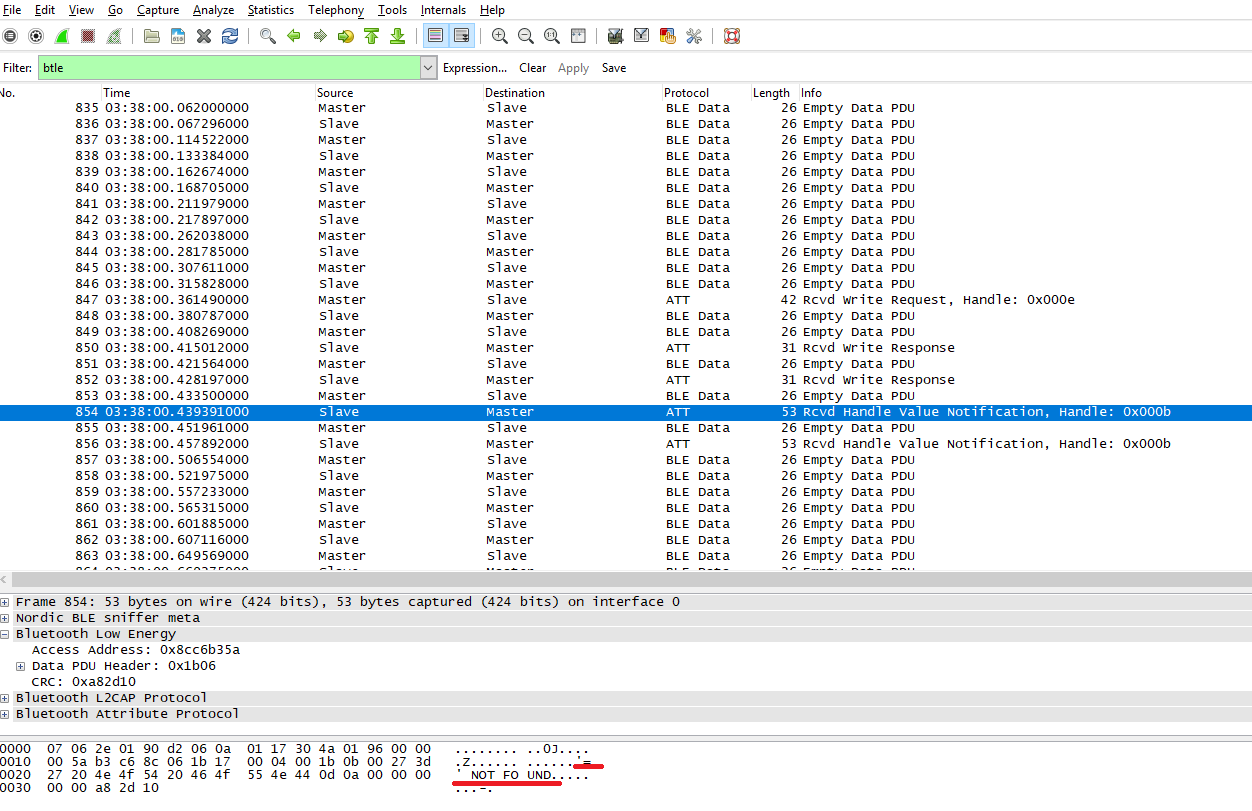Screen dimensions: 1252x811
Task: Open help lifebuoy icon
Action: click(x=732, y=36)
